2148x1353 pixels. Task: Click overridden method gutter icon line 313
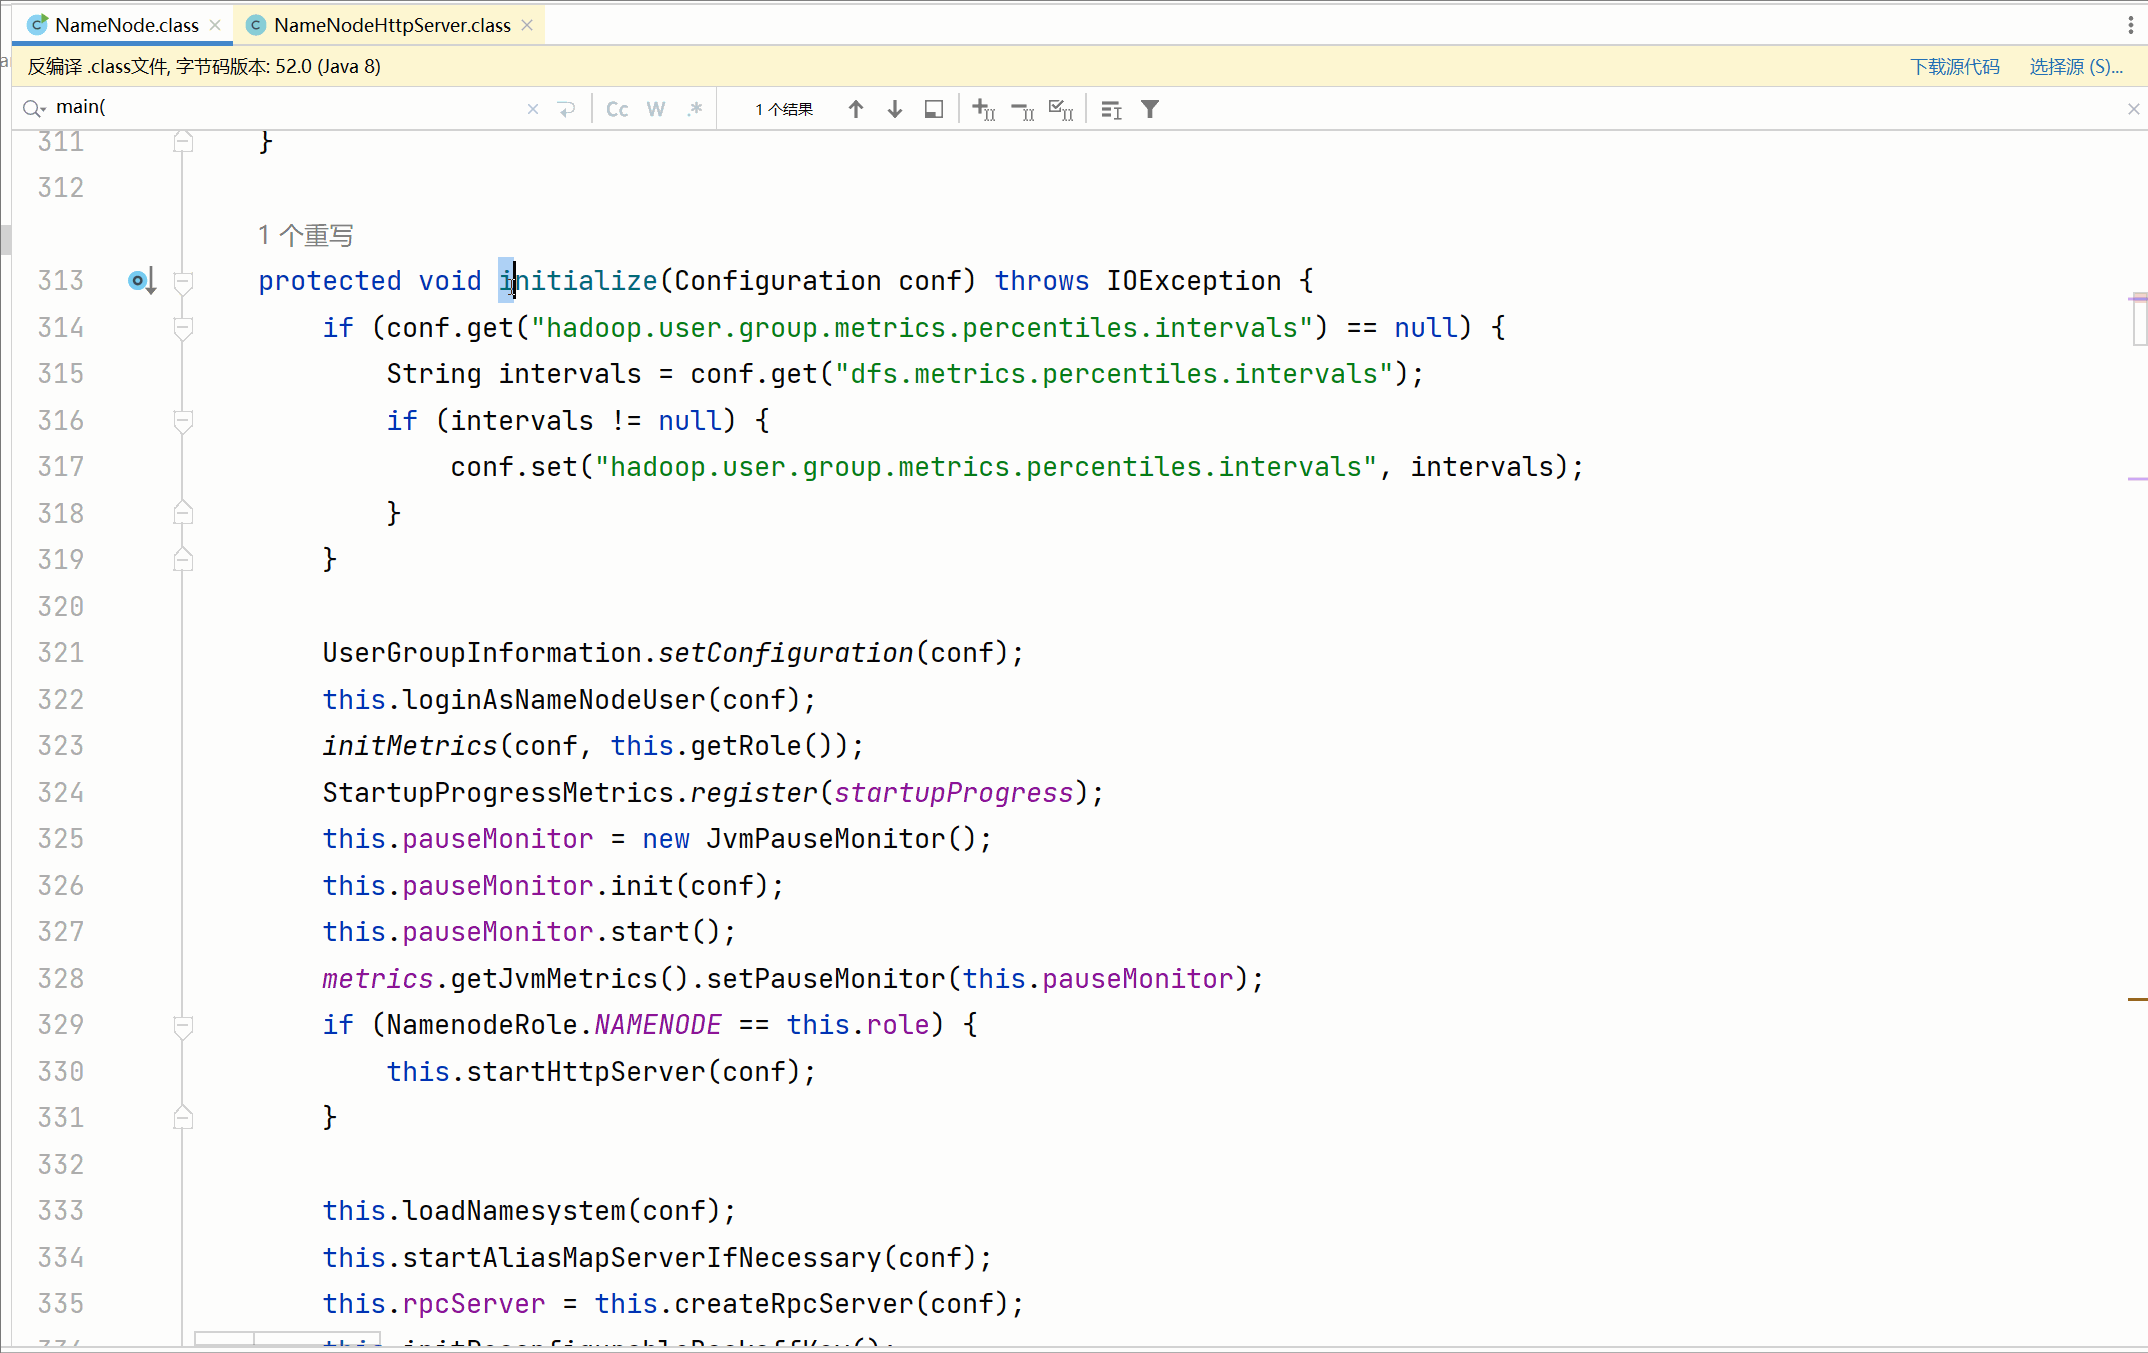click(x=141, y=281)
